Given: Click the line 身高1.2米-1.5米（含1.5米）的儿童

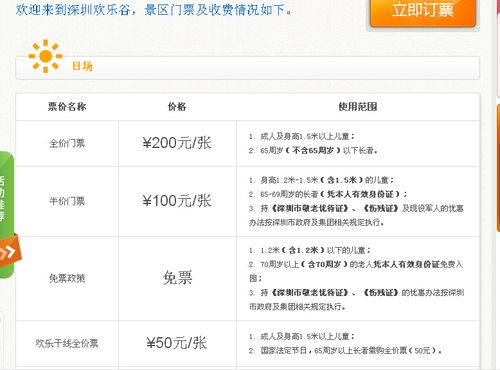Looking at the screenshot, I should click(322, 180).
